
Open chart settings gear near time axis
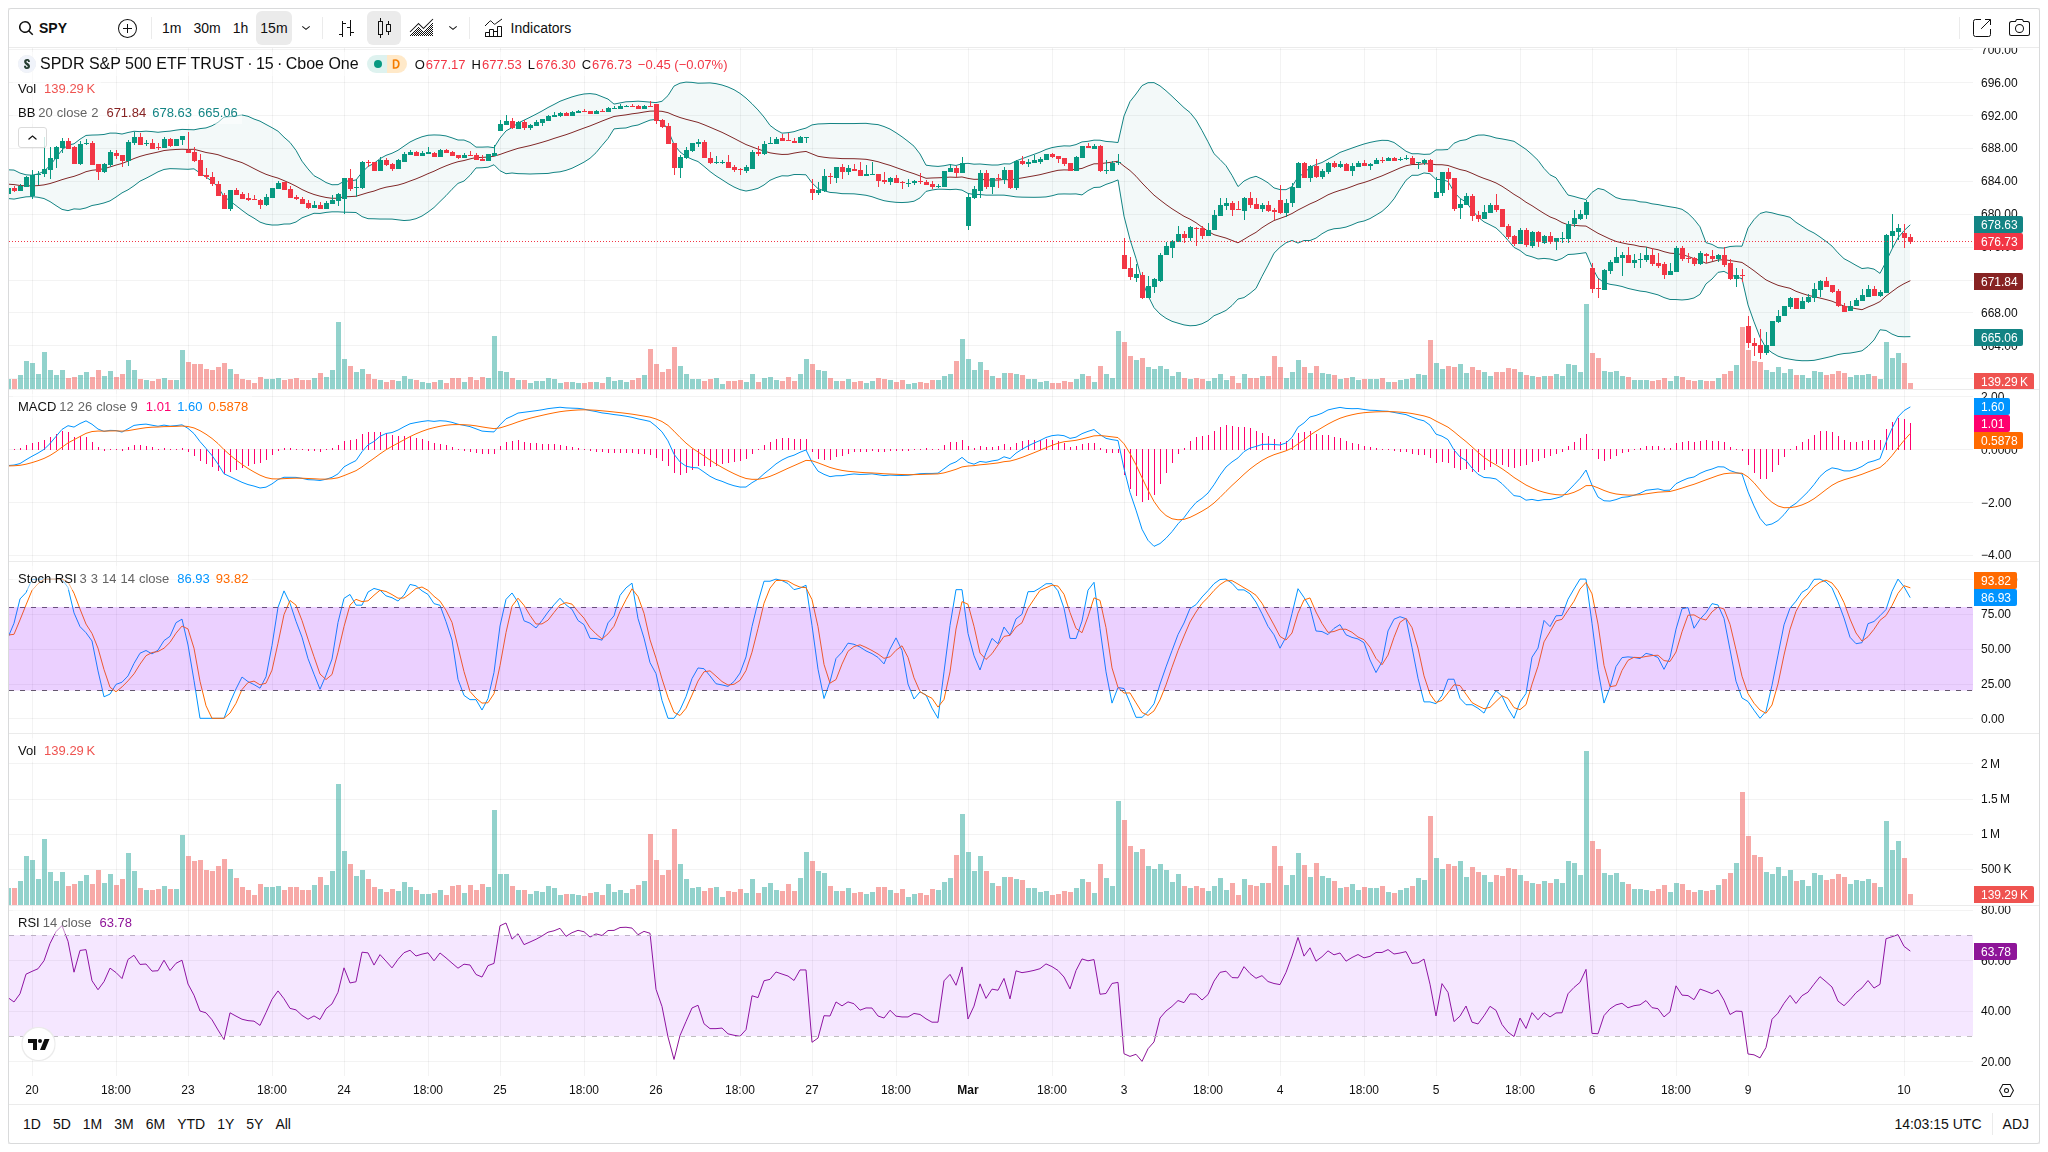pyautogui.click(x=2006, y=1090)
